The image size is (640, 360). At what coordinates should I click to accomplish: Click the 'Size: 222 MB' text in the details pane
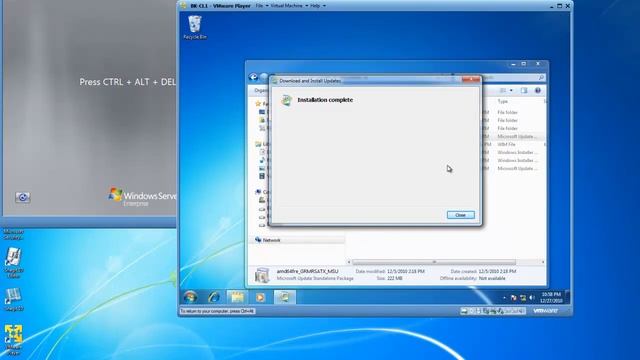click(x=389, y=278)
